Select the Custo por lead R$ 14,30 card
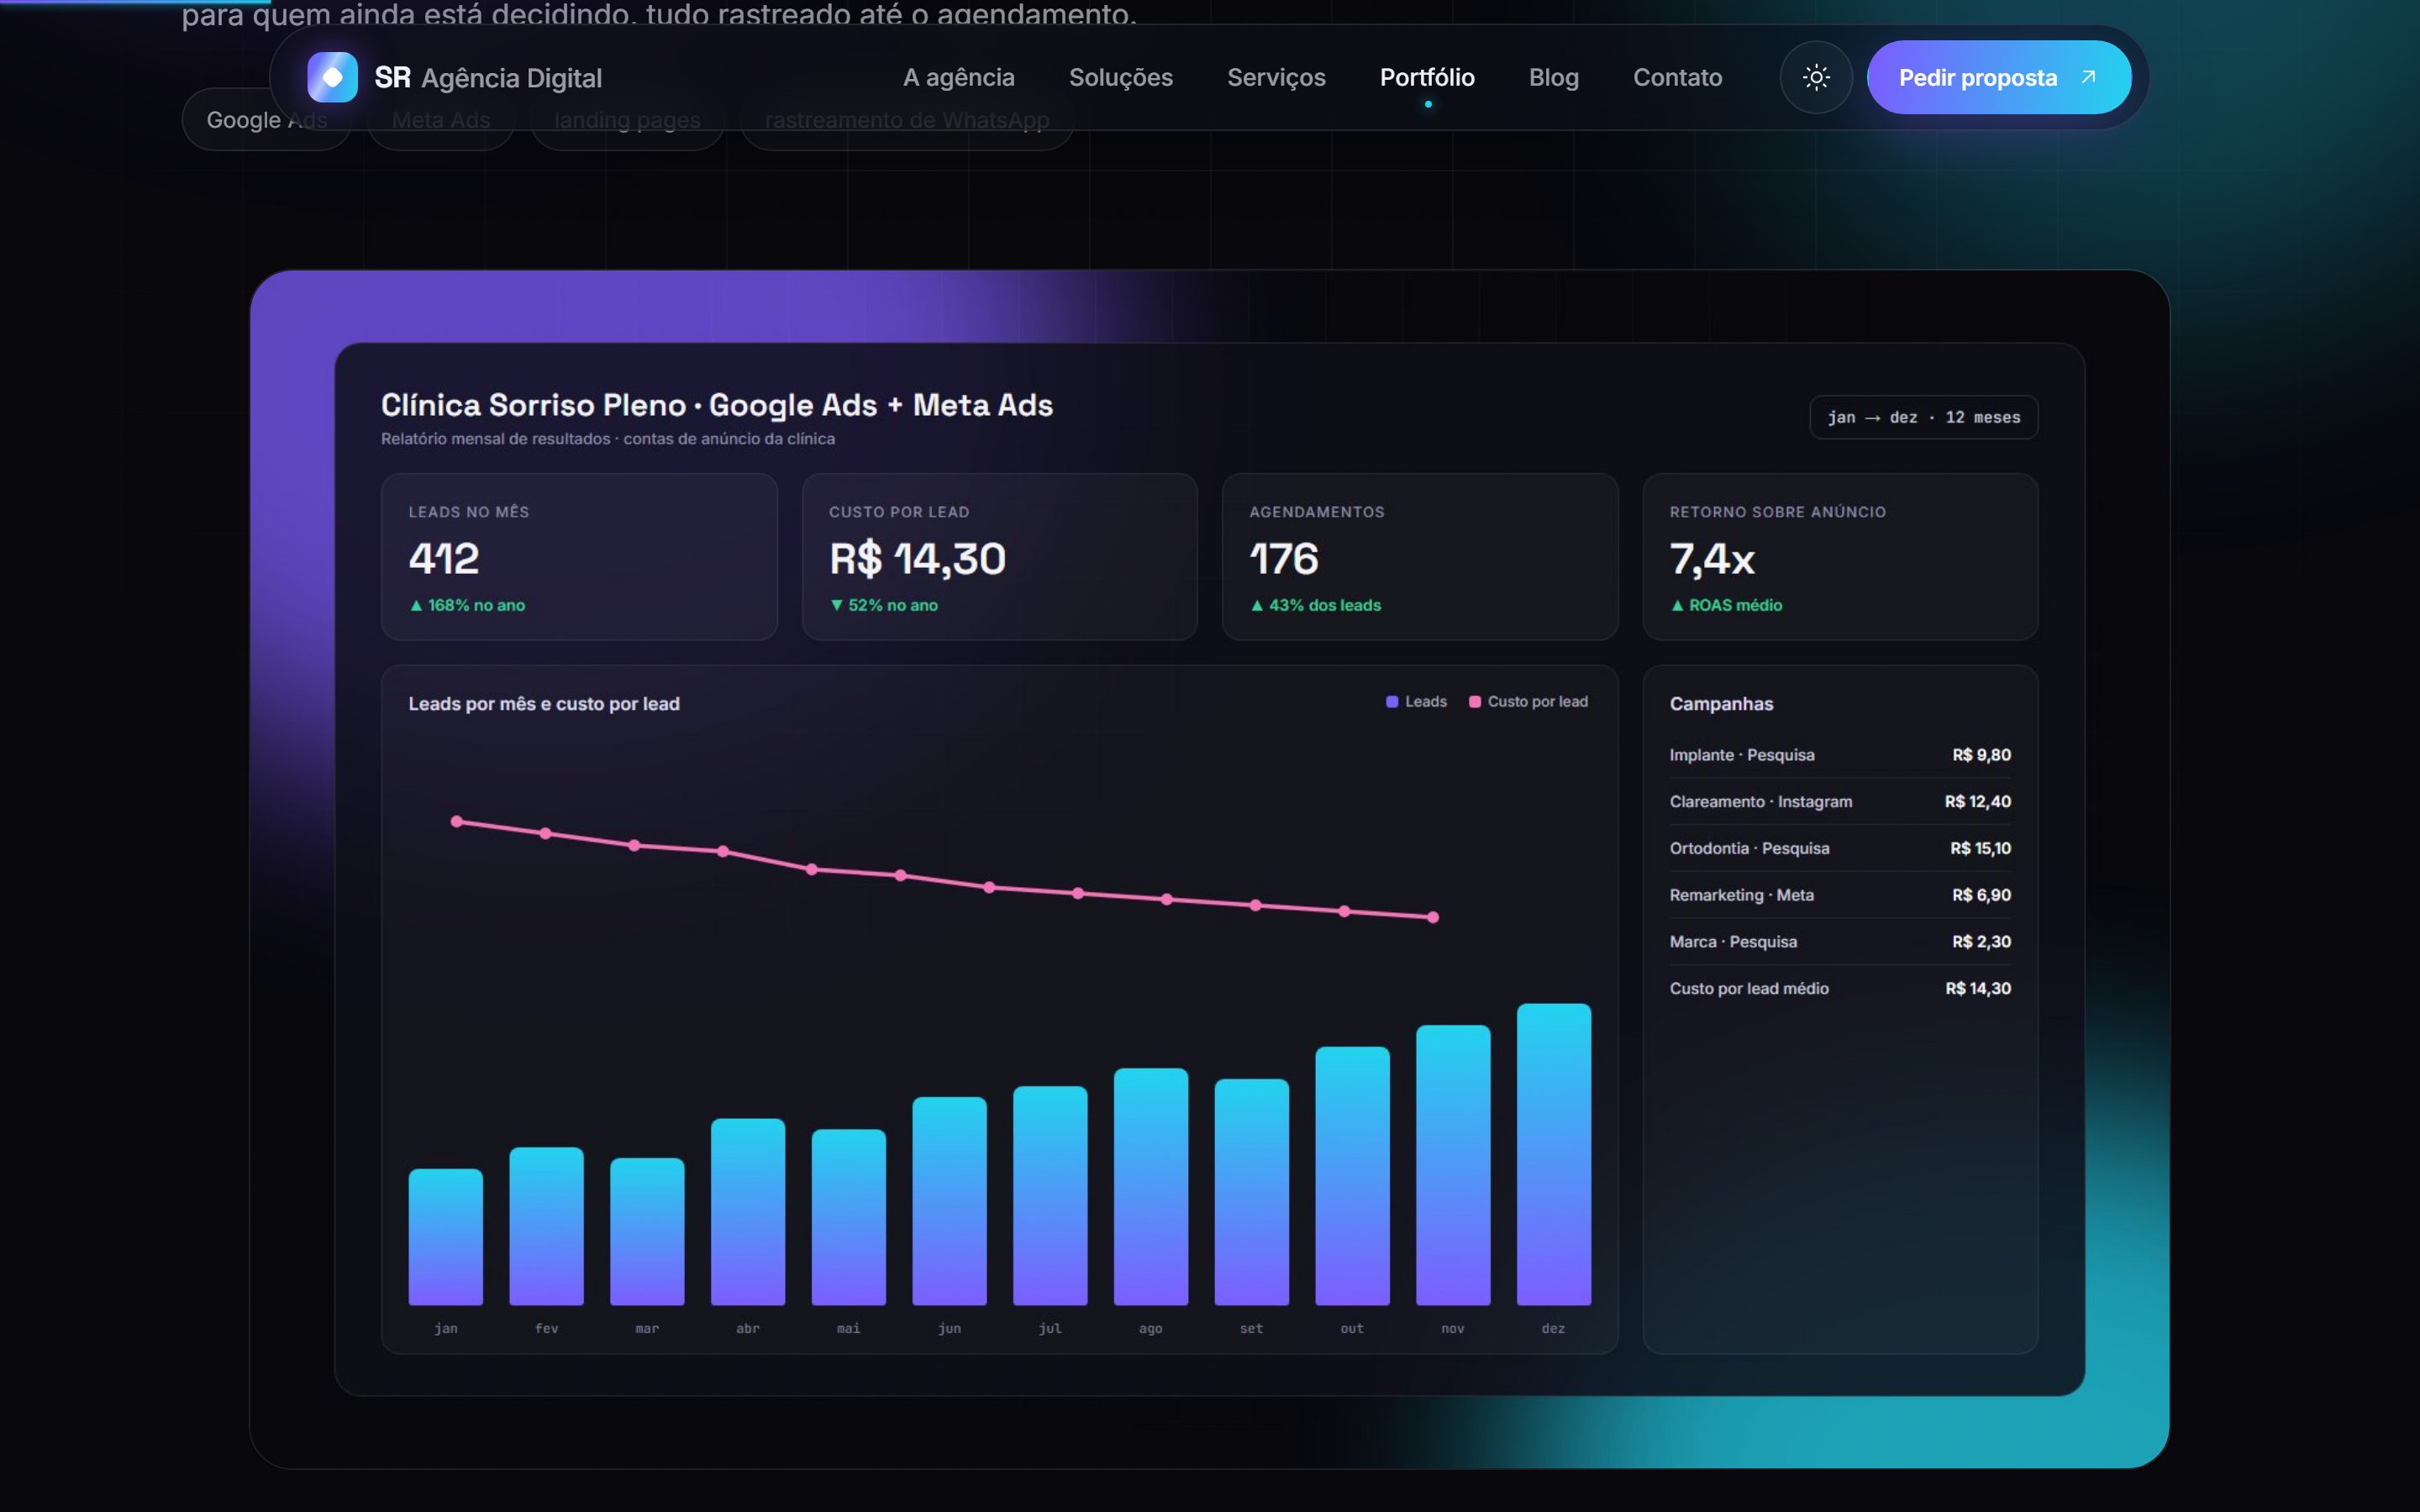The width and height of the screenshot is (2420, 1512). (999, 557)
